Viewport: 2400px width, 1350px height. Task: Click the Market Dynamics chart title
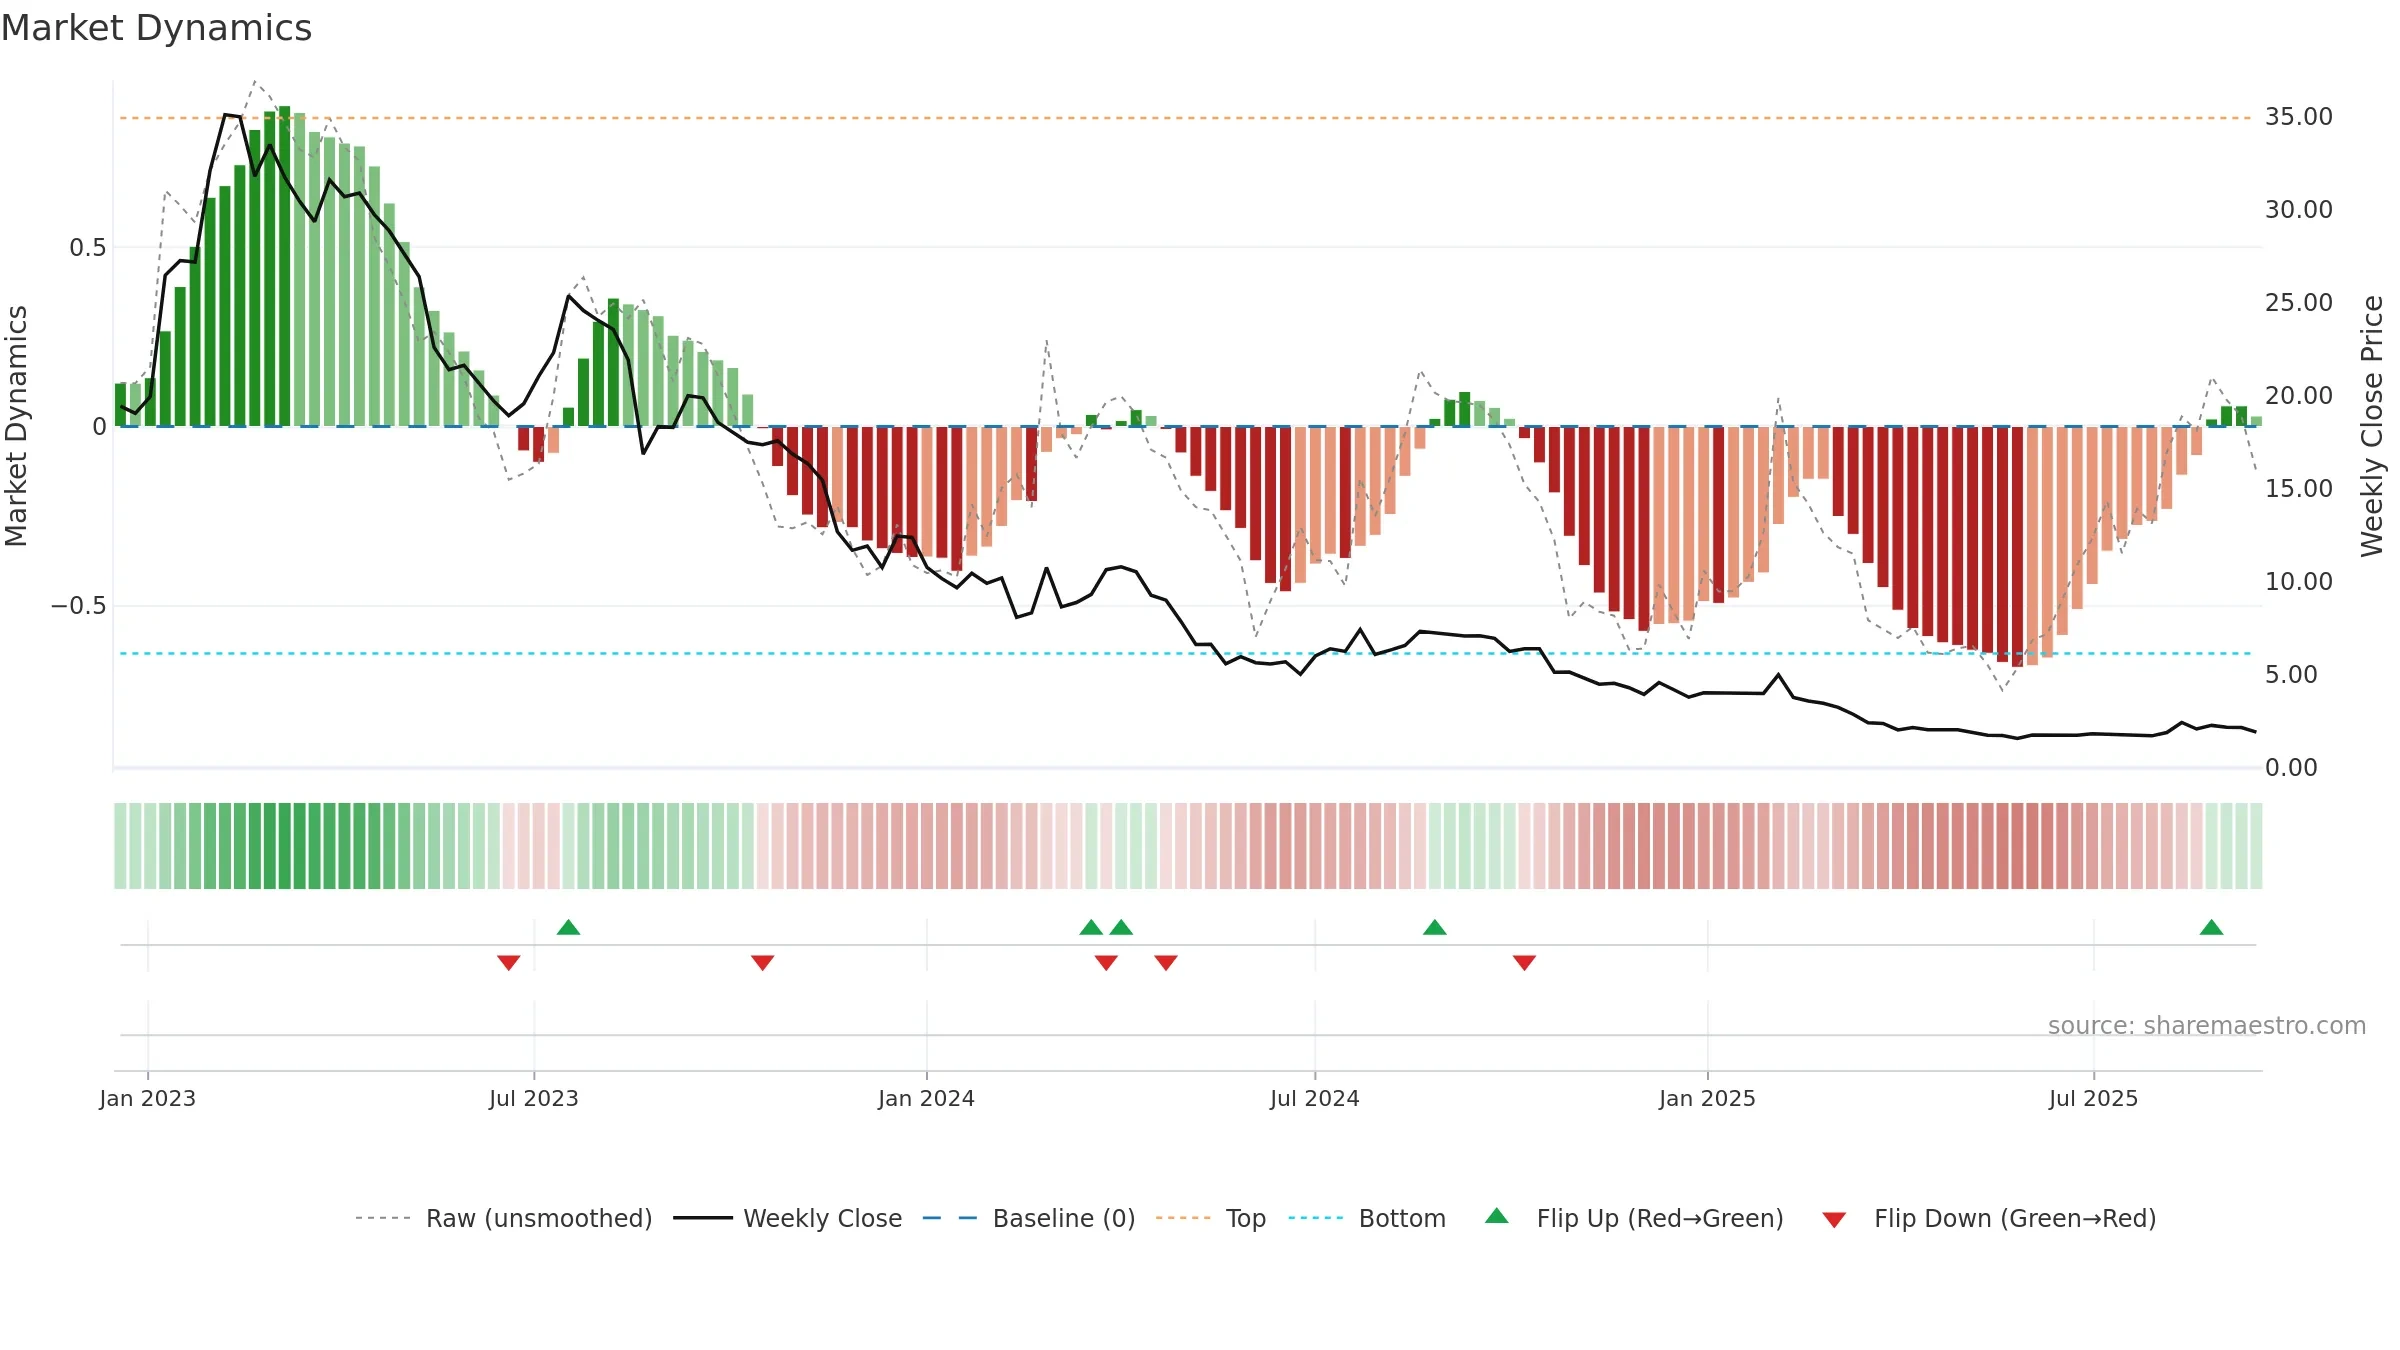click(156, 28)
